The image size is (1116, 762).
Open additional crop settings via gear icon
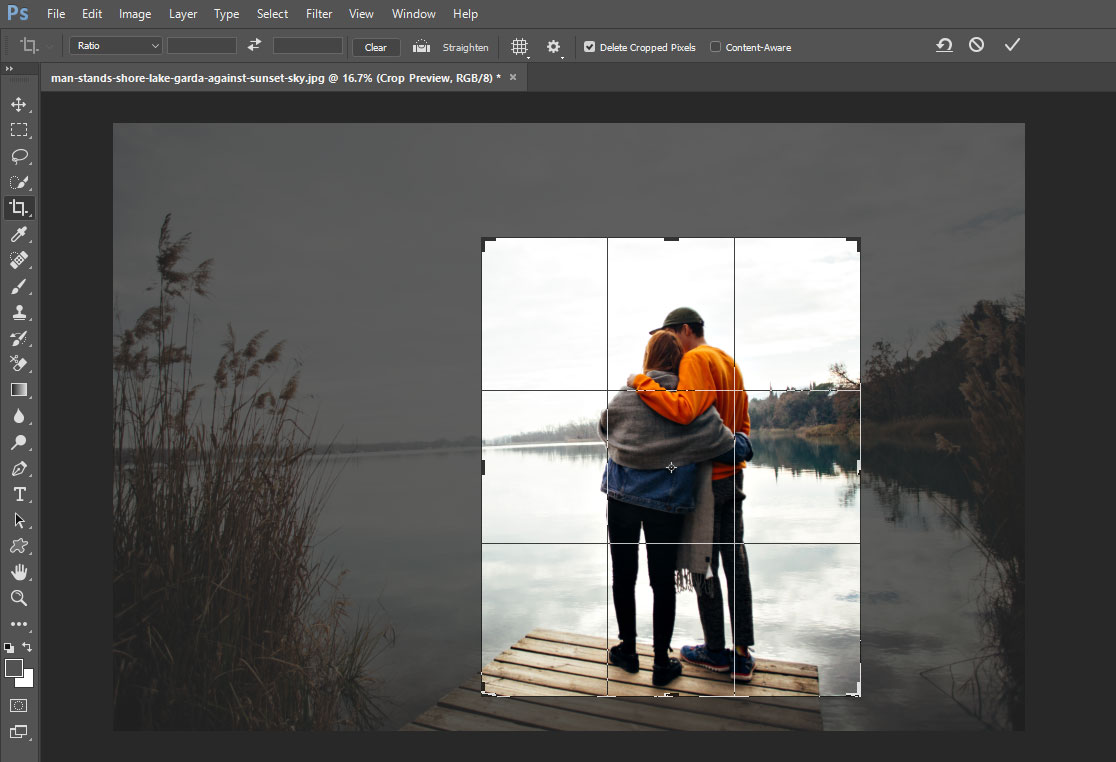coord(553,46)
